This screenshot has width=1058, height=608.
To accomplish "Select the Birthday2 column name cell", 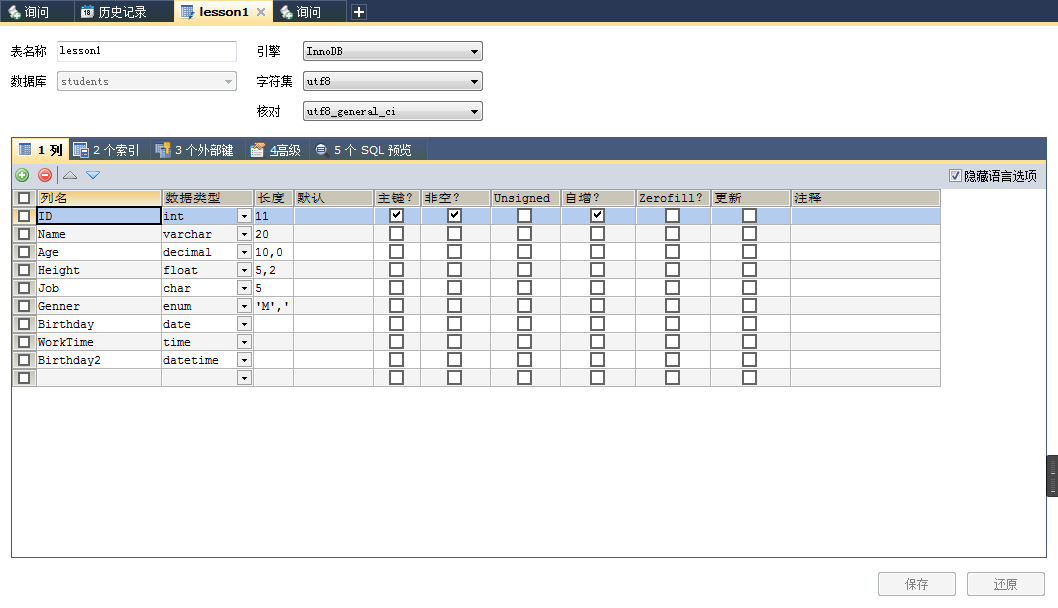I will coord(99,360).
